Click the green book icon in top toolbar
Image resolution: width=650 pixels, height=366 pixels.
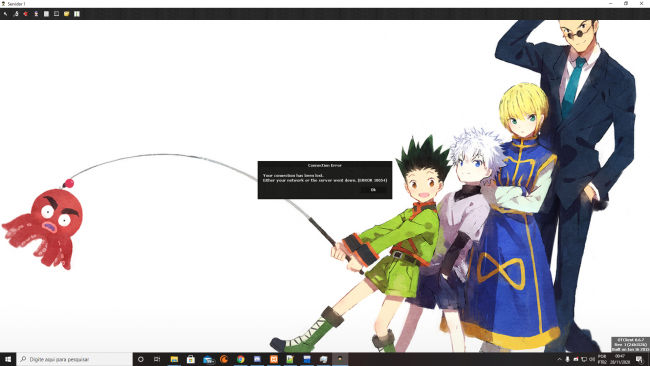click(x=77, y=14)
